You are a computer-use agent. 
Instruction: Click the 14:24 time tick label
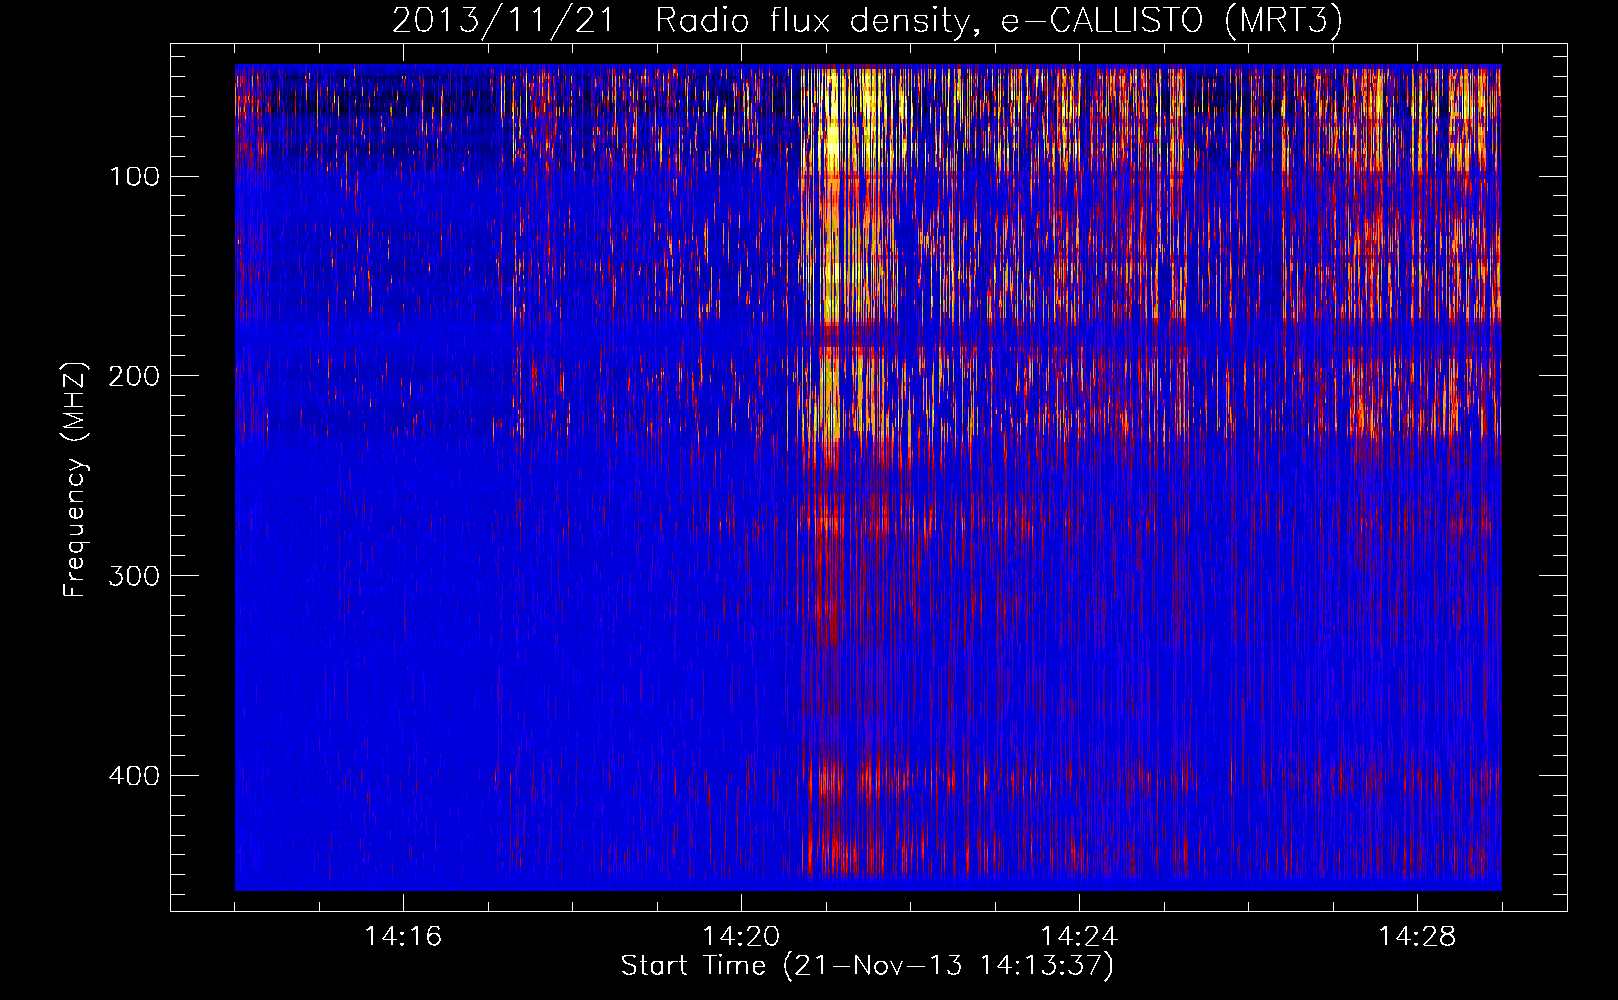(1079, 937)
